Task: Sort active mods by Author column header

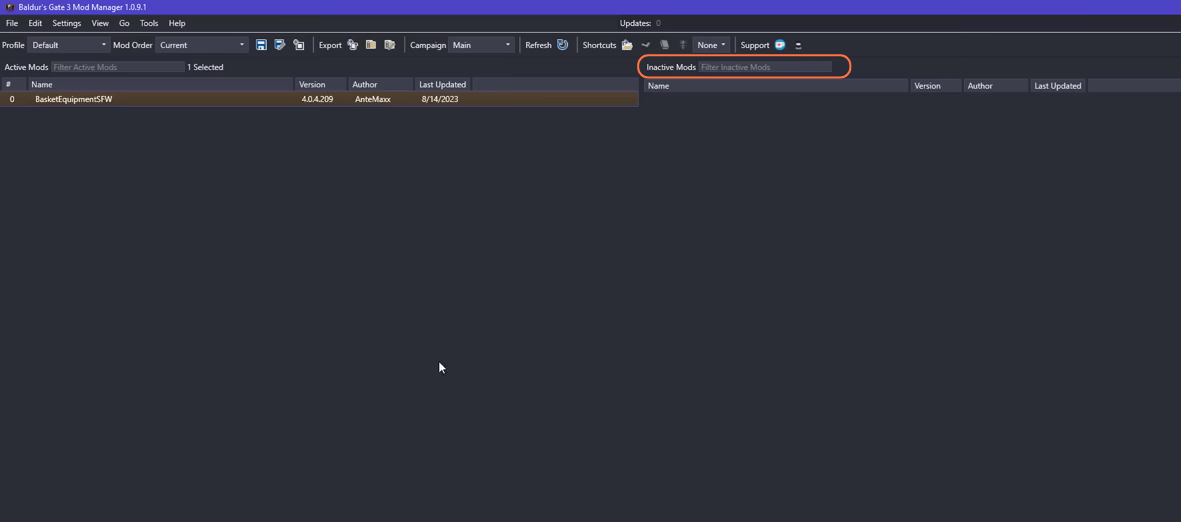Action: [x=381, y=84]
